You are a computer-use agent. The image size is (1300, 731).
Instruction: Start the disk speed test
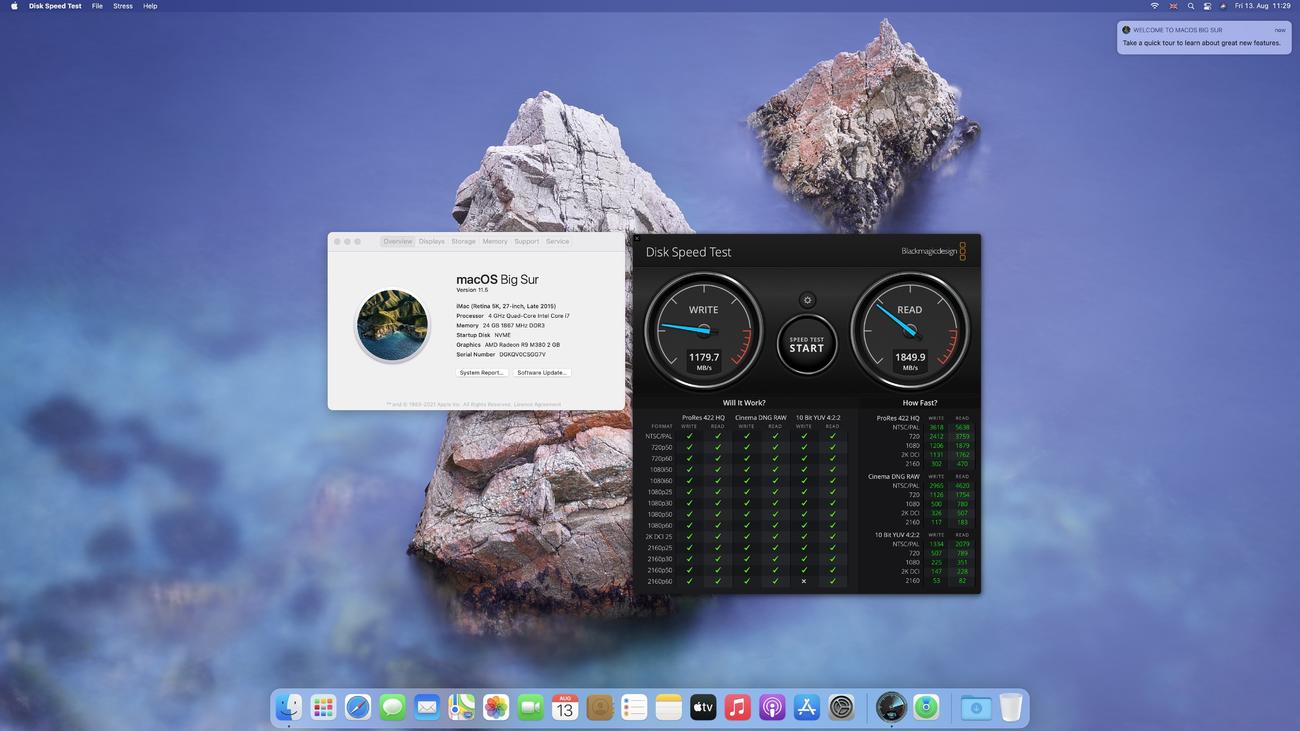point(806,343)
